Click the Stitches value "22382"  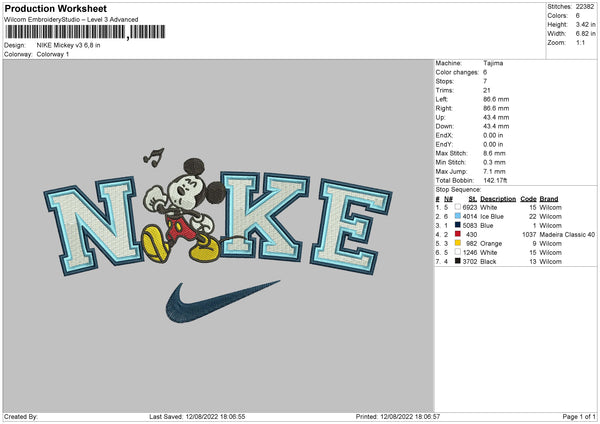(x=585, y=7)
